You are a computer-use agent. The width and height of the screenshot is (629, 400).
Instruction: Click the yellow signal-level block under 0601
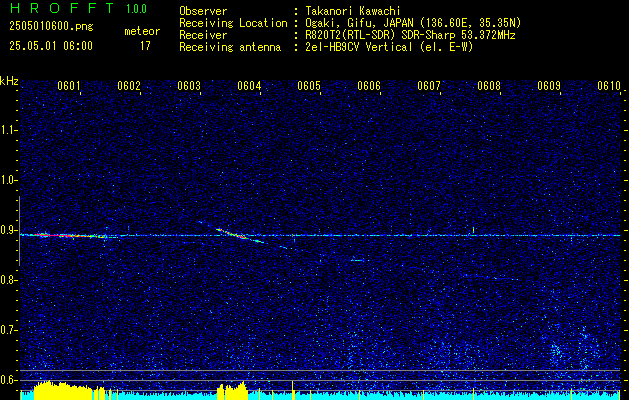pyautogui.click(x=63, y=390)
